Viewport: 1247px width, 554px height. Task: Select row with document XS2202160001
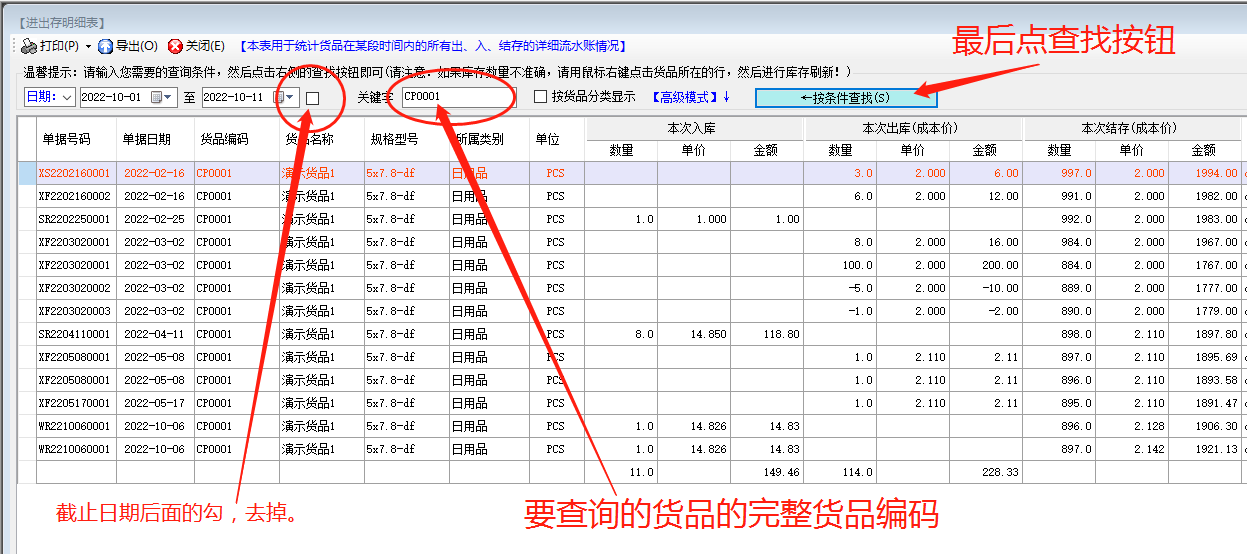pyautogui.click(x=75, y=173)
